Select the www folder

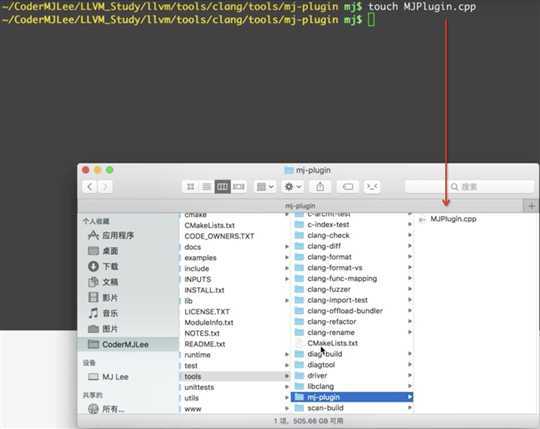[x=193, y=409]
